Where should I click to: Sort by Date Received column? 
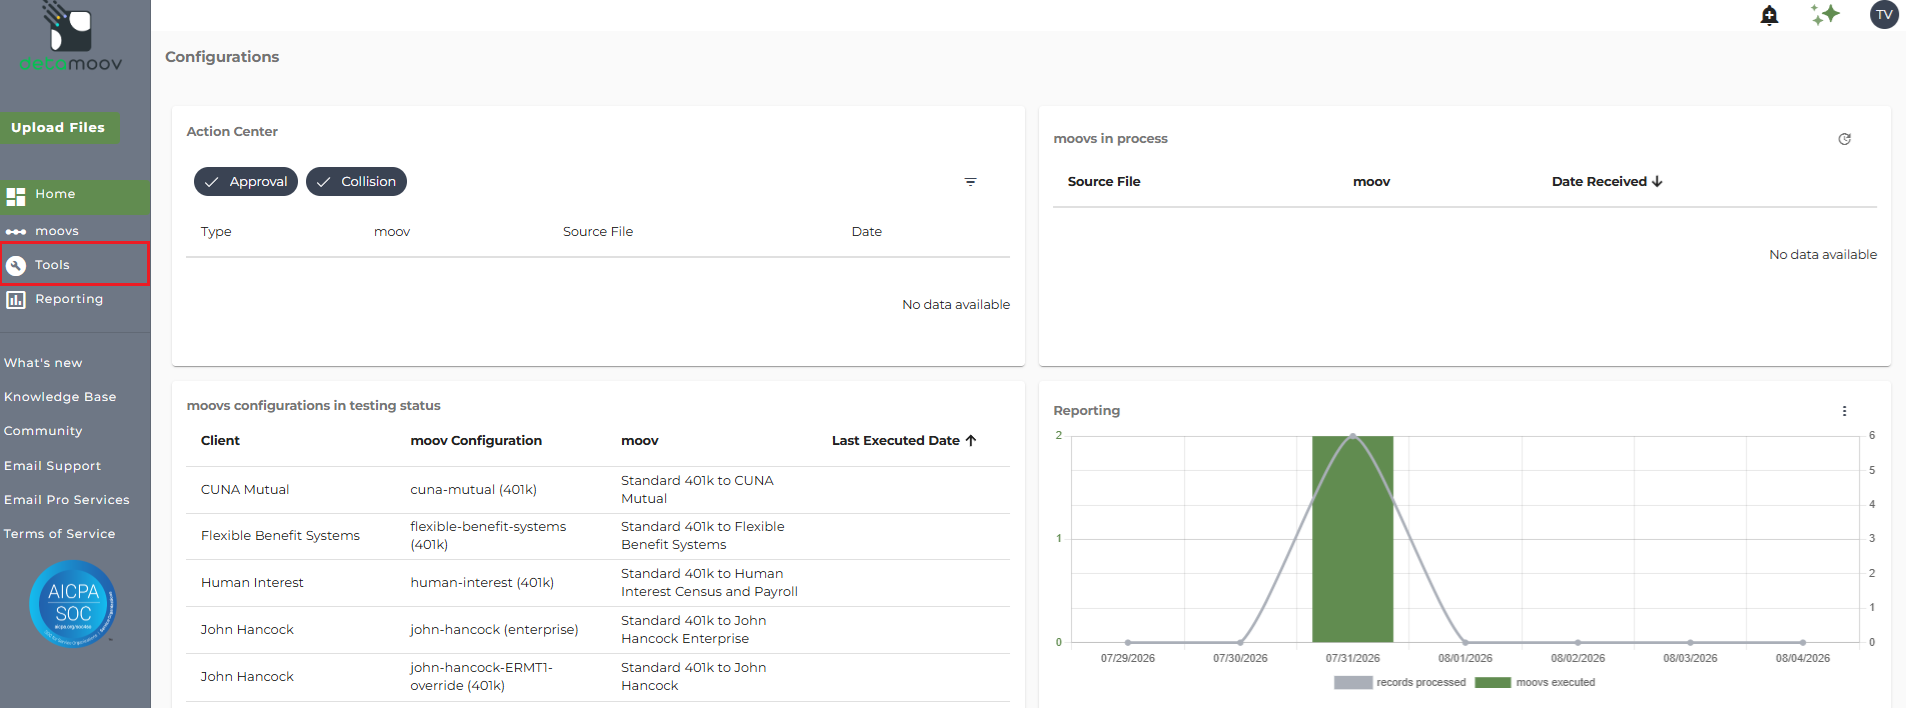click(1607, 182)
